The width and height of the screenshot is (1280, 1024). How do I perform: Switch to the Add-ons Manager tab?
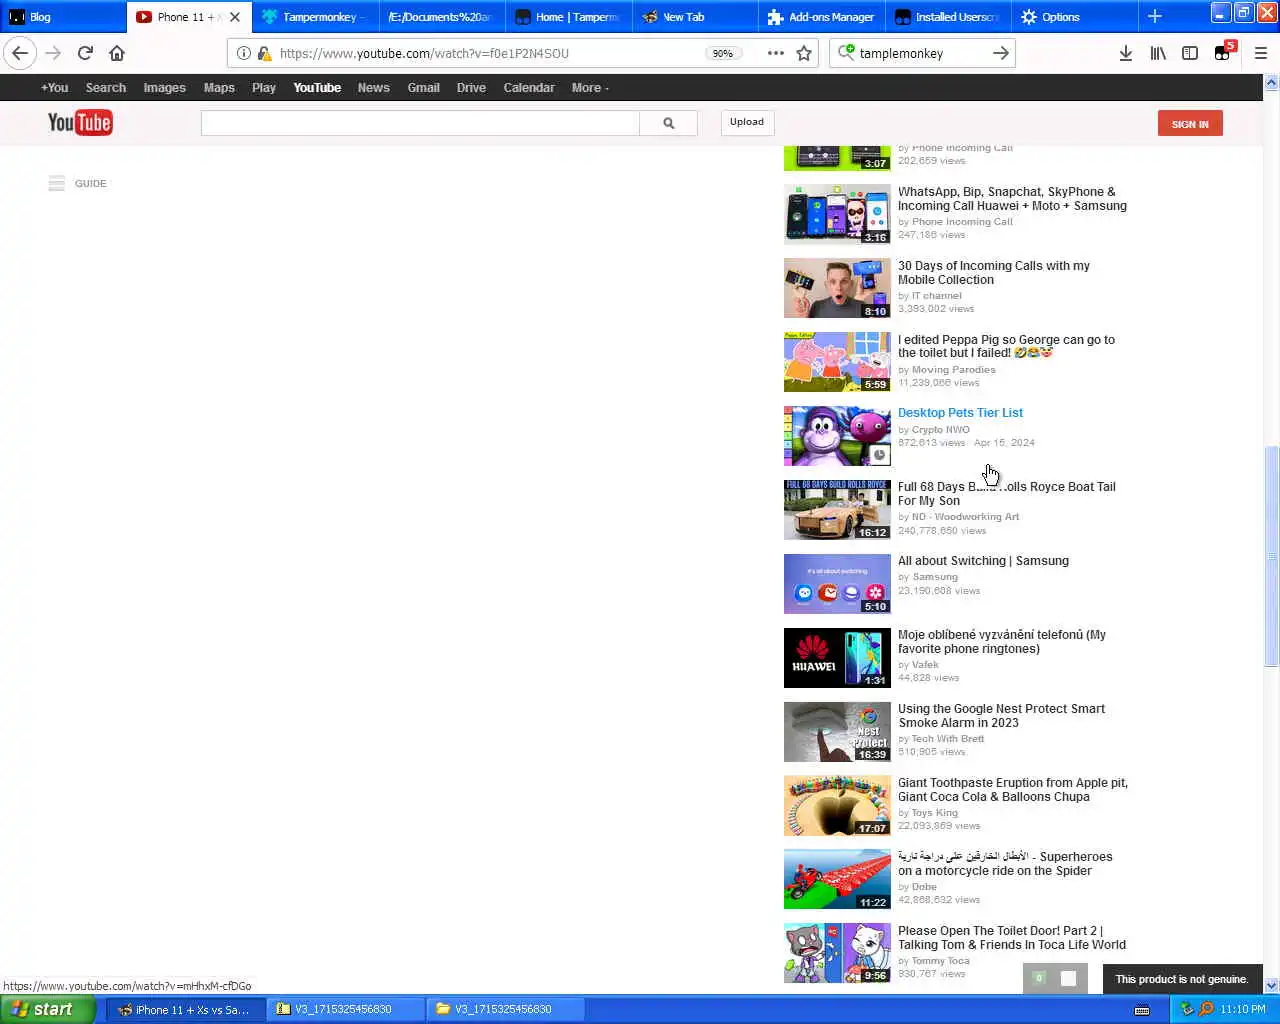point(822,17)
